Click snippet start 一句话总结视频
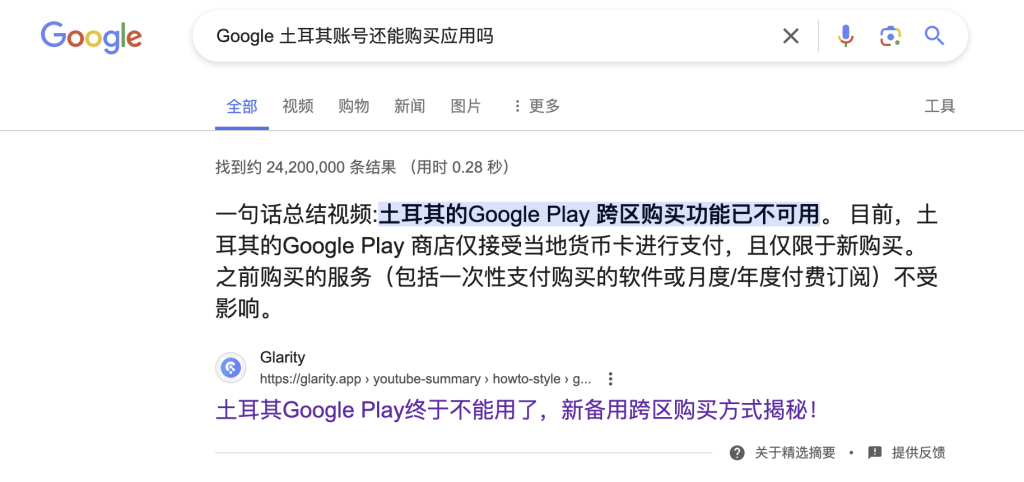1024x482 pixels. point(297,214)
